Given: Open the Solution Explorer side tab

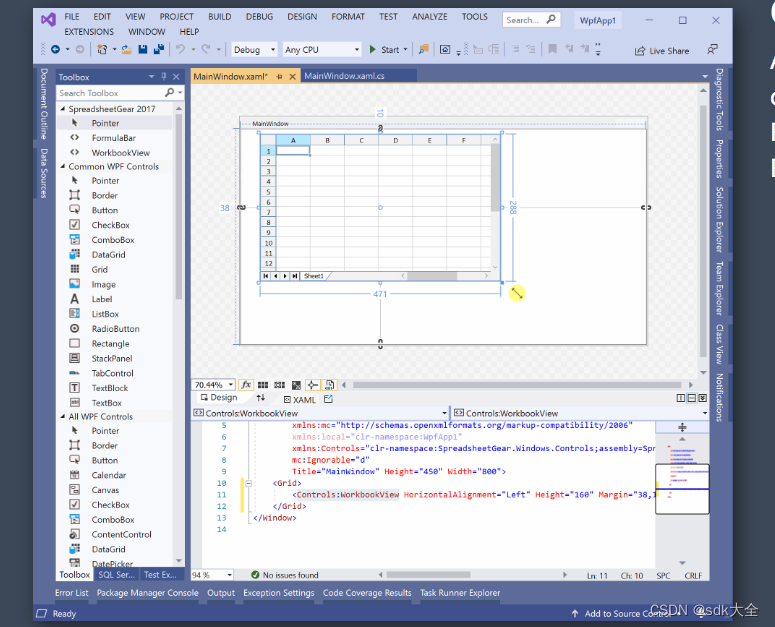Looking at the screenshot, I should coord(720,219).
